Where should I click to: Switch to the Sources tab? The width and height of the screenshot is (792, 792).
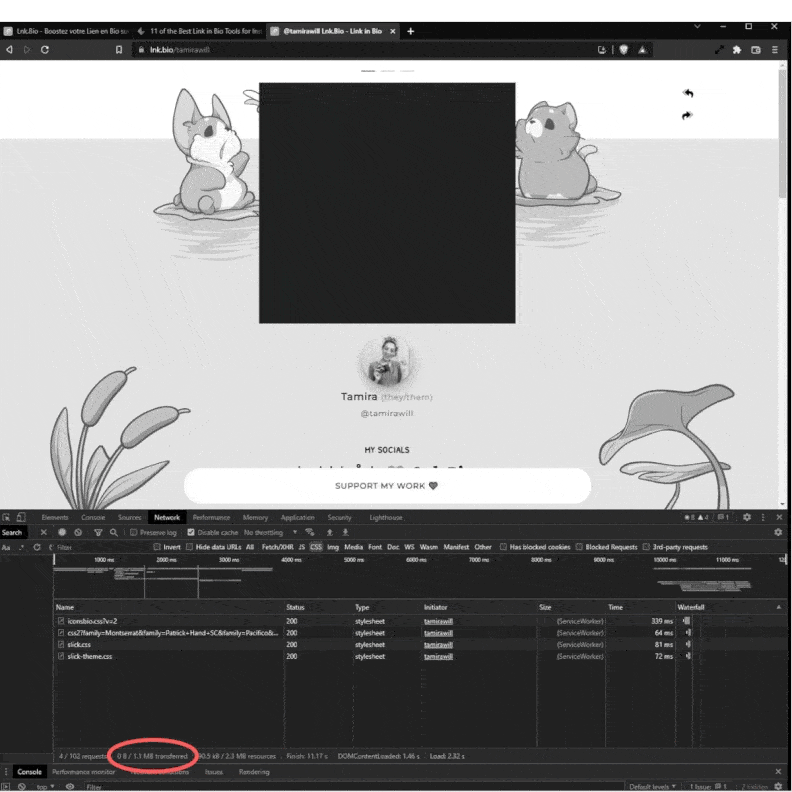pos(129,517)
